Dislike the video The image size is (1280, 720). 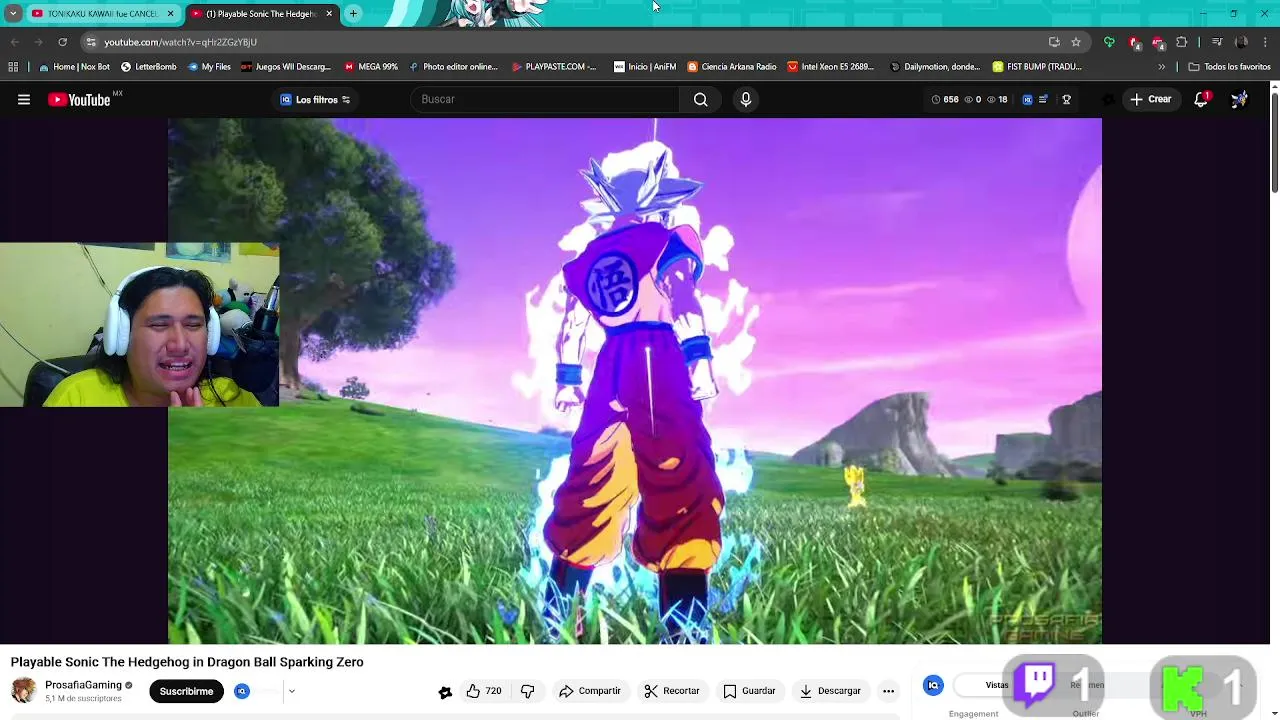coord(528,691)
